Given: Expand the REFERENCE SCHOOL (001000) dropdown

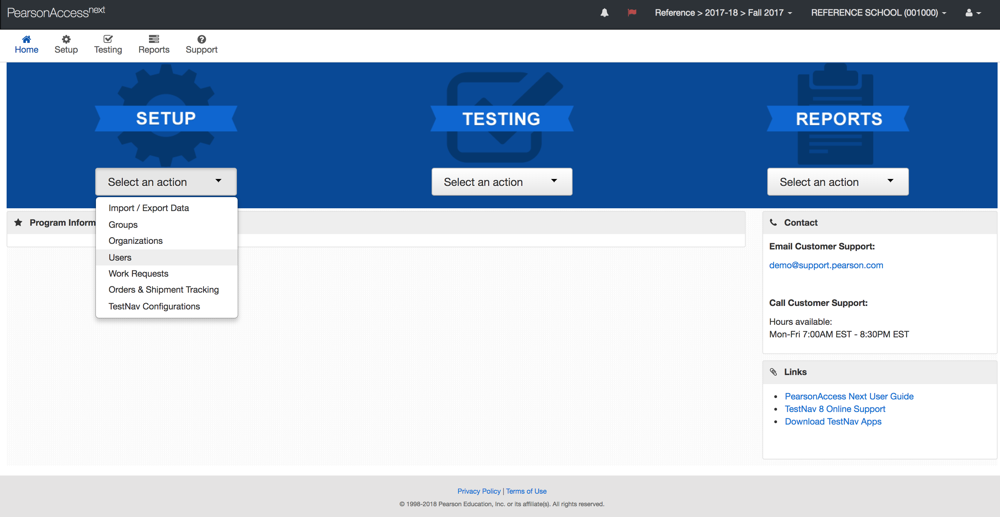Looking at the screenshot, I should tap(878, 13).
